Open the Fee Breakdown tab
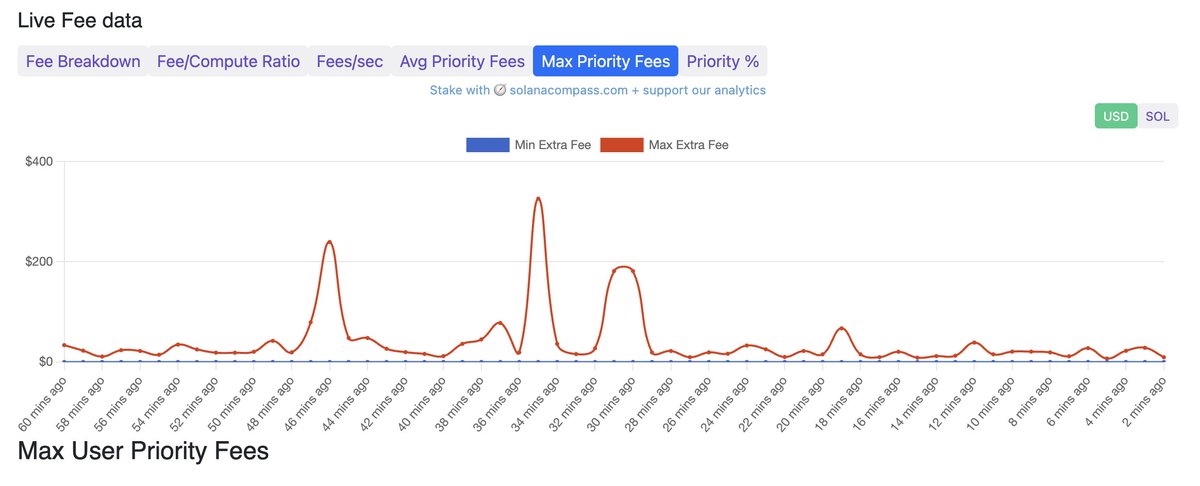1200x486 pixels. 83,61
